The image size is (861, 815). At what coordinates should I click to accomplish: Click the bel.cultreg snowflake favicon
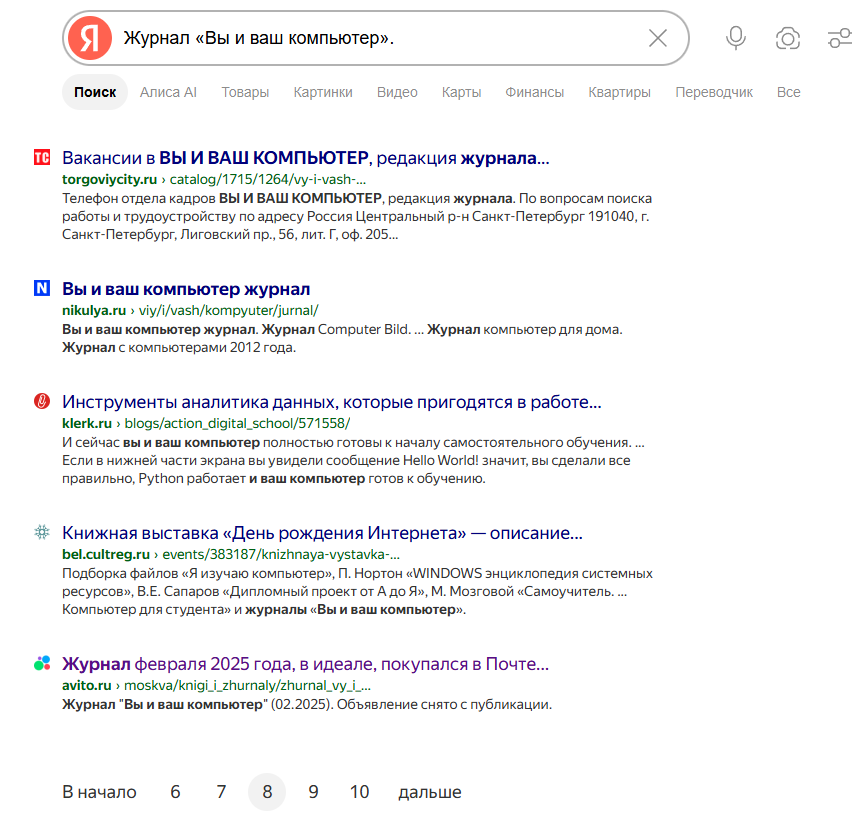42,532
